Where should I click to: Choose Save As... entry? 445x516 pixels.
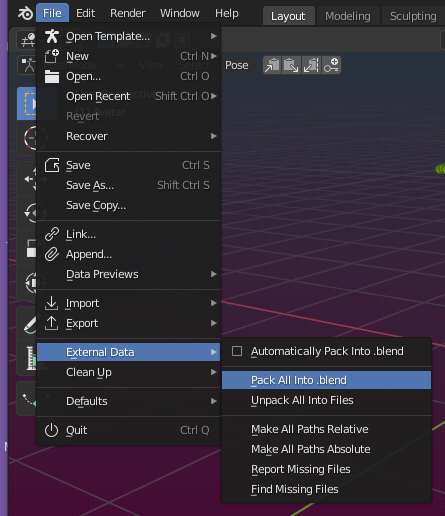point(129,185)
